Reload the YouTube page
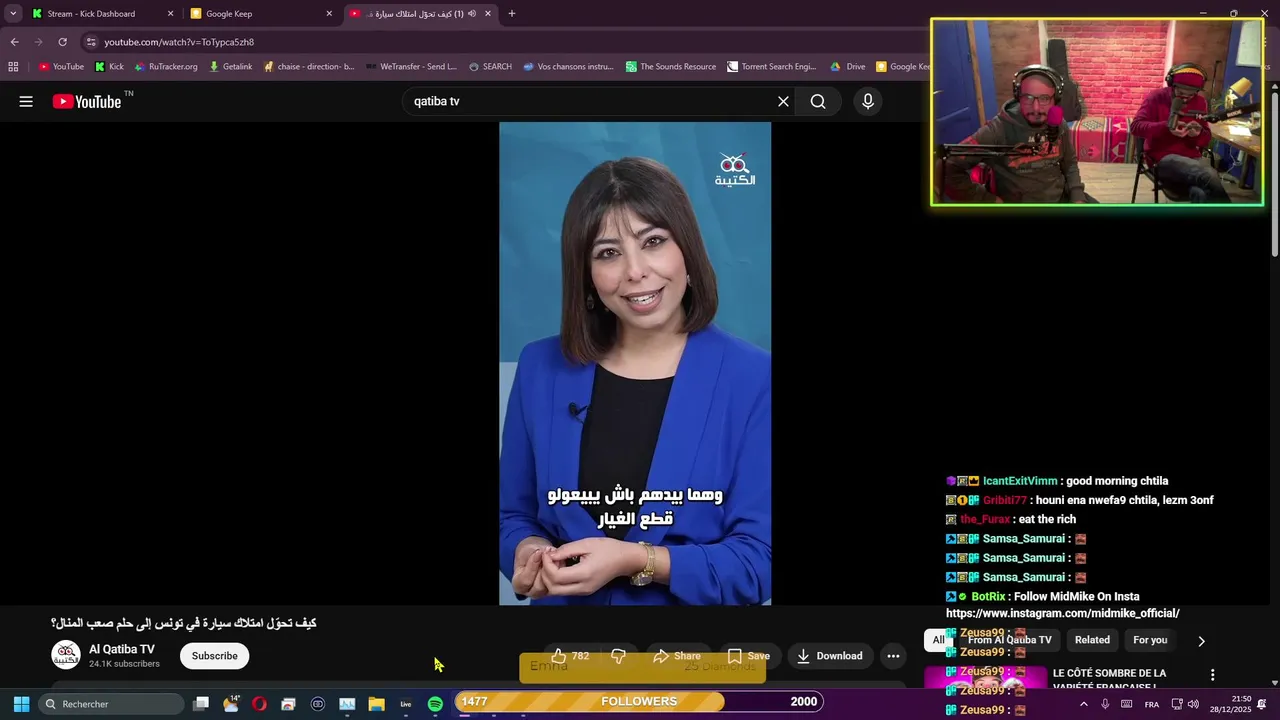Screen dimensions: 1280x720 (x=62, y=42)
